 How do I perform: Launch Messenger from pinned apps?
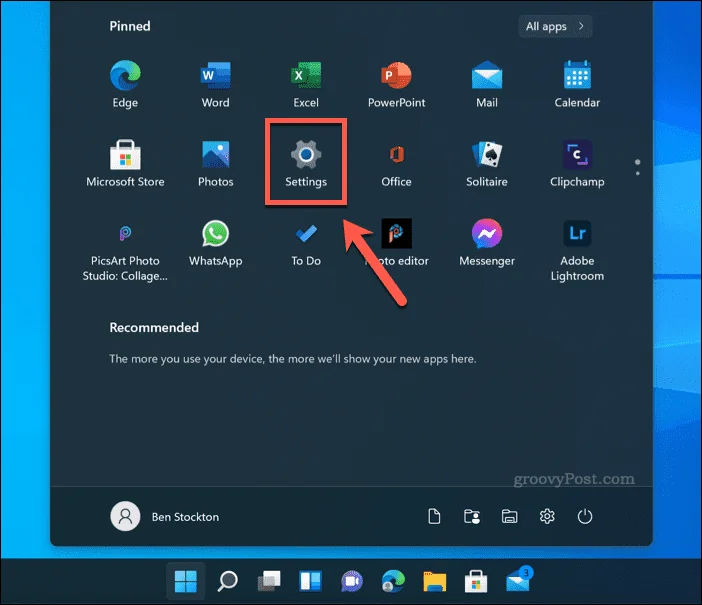pos(487,243)
